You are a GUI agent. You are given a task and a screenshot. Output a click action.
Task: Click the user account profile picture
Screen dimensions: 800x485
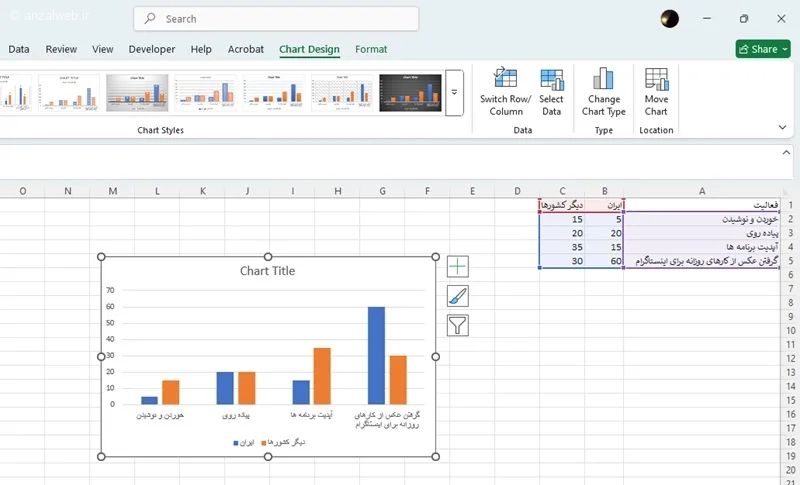(x=670, y=19)
